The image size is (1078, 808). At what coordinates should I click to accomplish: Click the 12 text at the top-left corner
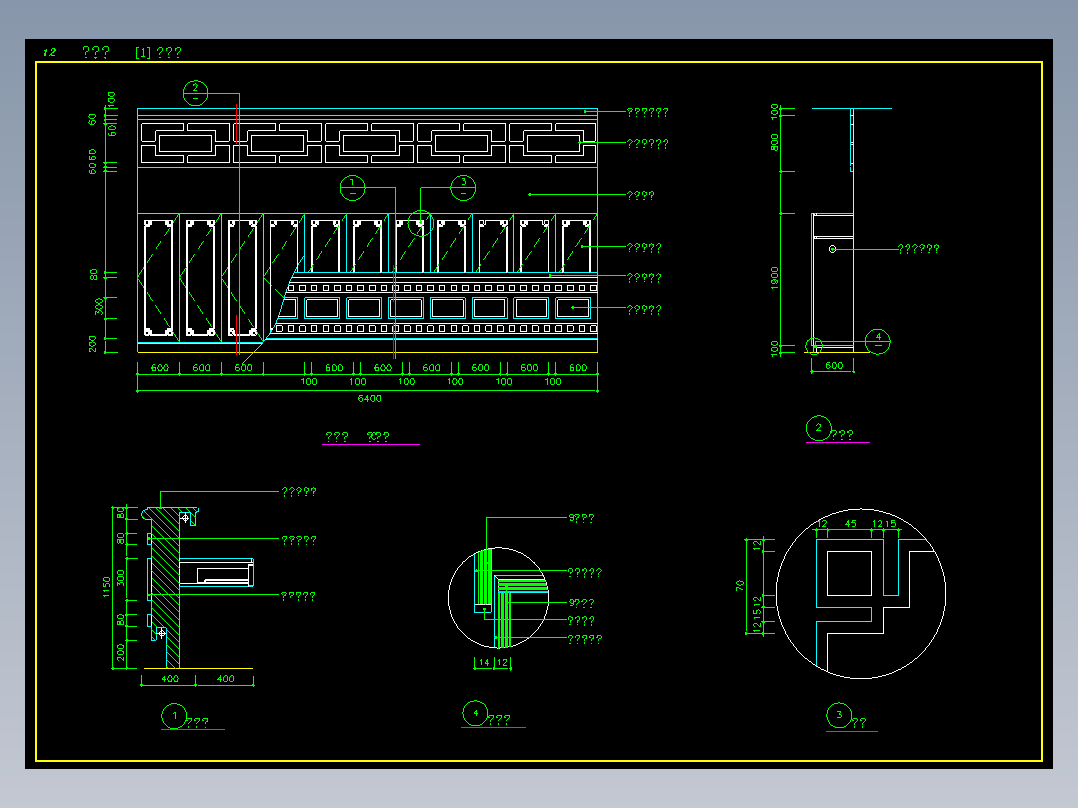(50, 52)
